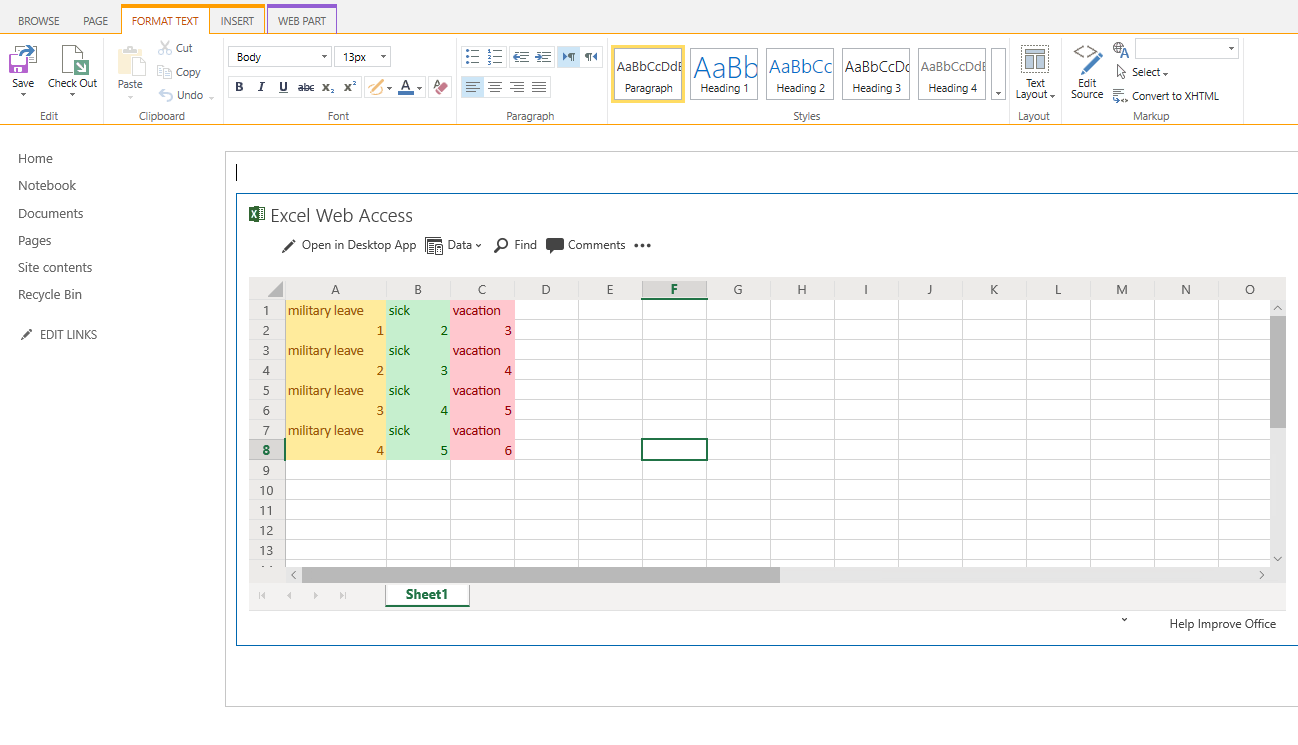Screen dimensions: 1298x745
Task: Click the Find magnifier in Excel Web Access
Action: pos(501,245)
